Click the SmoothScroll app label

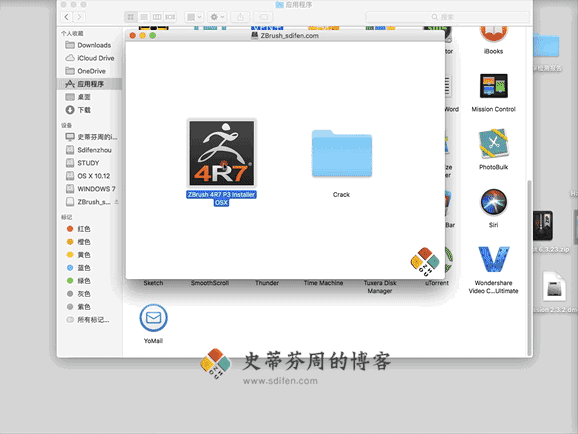[210, 283]
